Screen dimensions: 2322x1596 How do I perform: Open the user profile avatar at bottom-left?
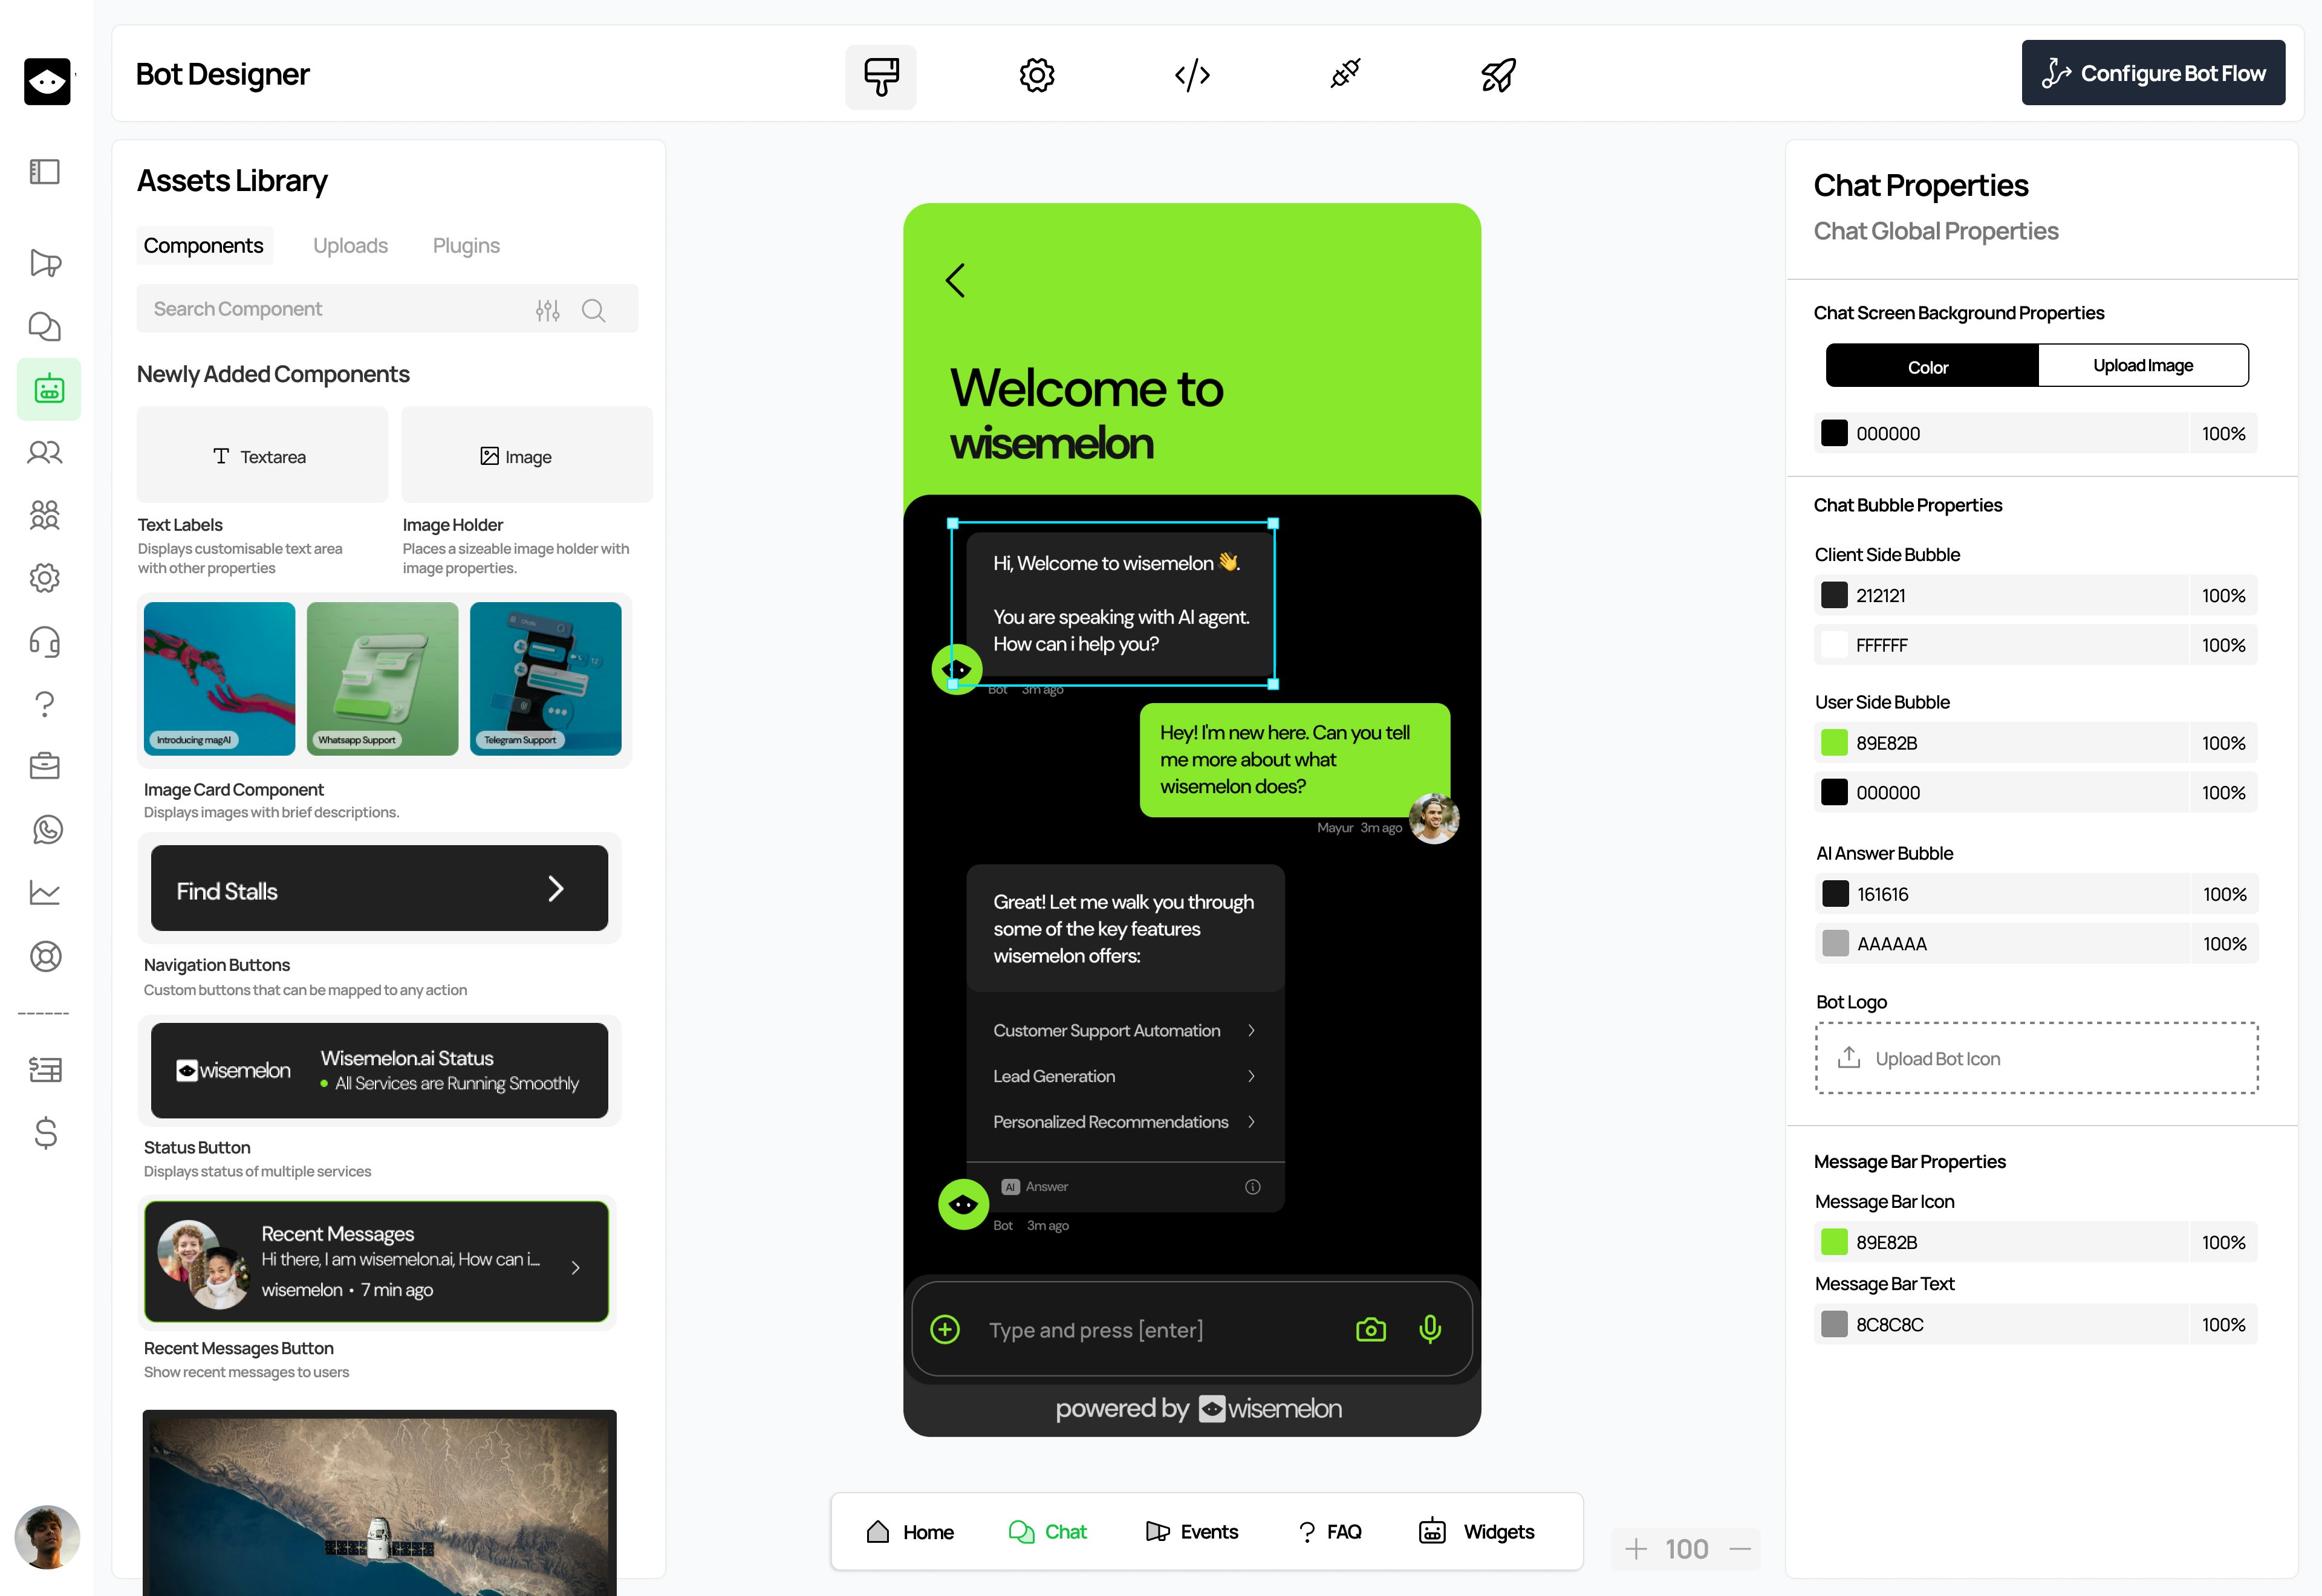(47, 1538)
